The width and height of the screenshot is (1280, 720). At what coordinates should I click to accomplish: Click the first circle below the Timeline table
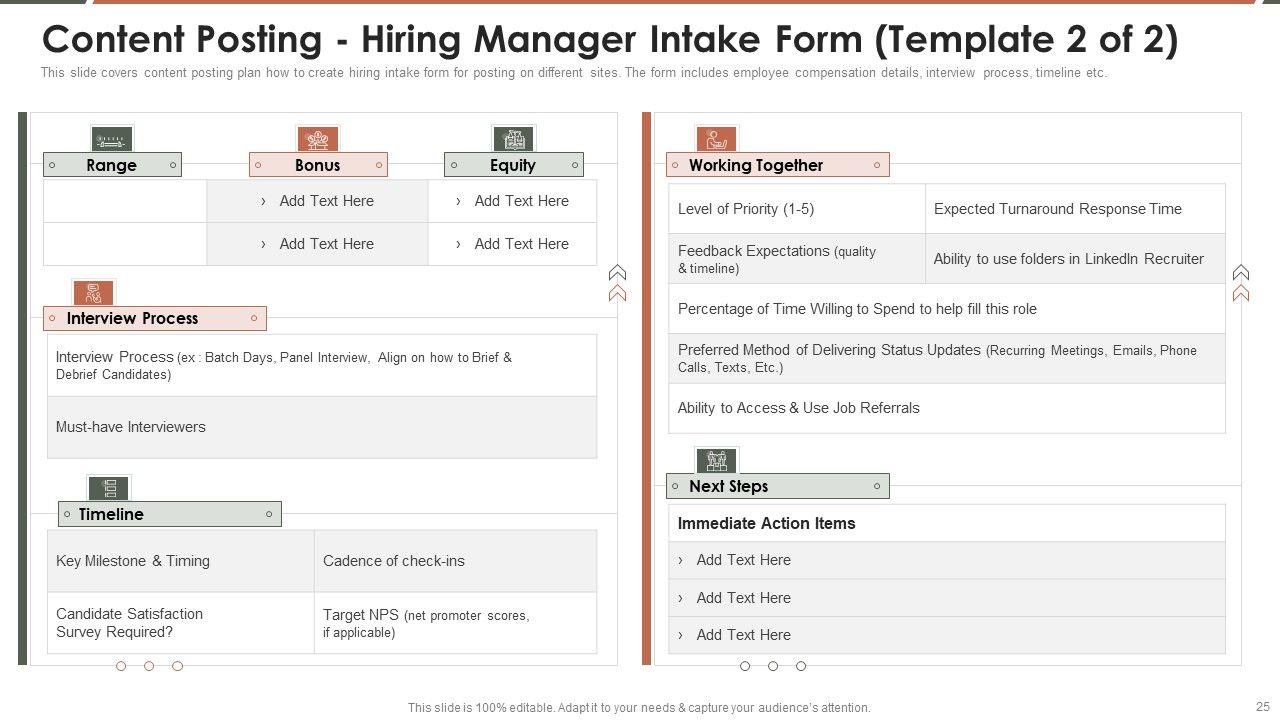coord(121,666)
